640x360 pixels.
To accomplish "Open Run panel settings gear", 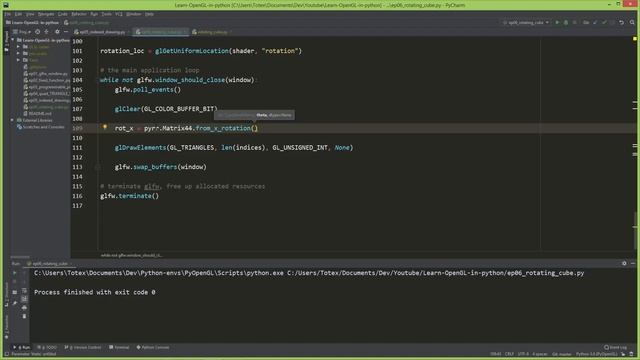I will pos(624,264).
